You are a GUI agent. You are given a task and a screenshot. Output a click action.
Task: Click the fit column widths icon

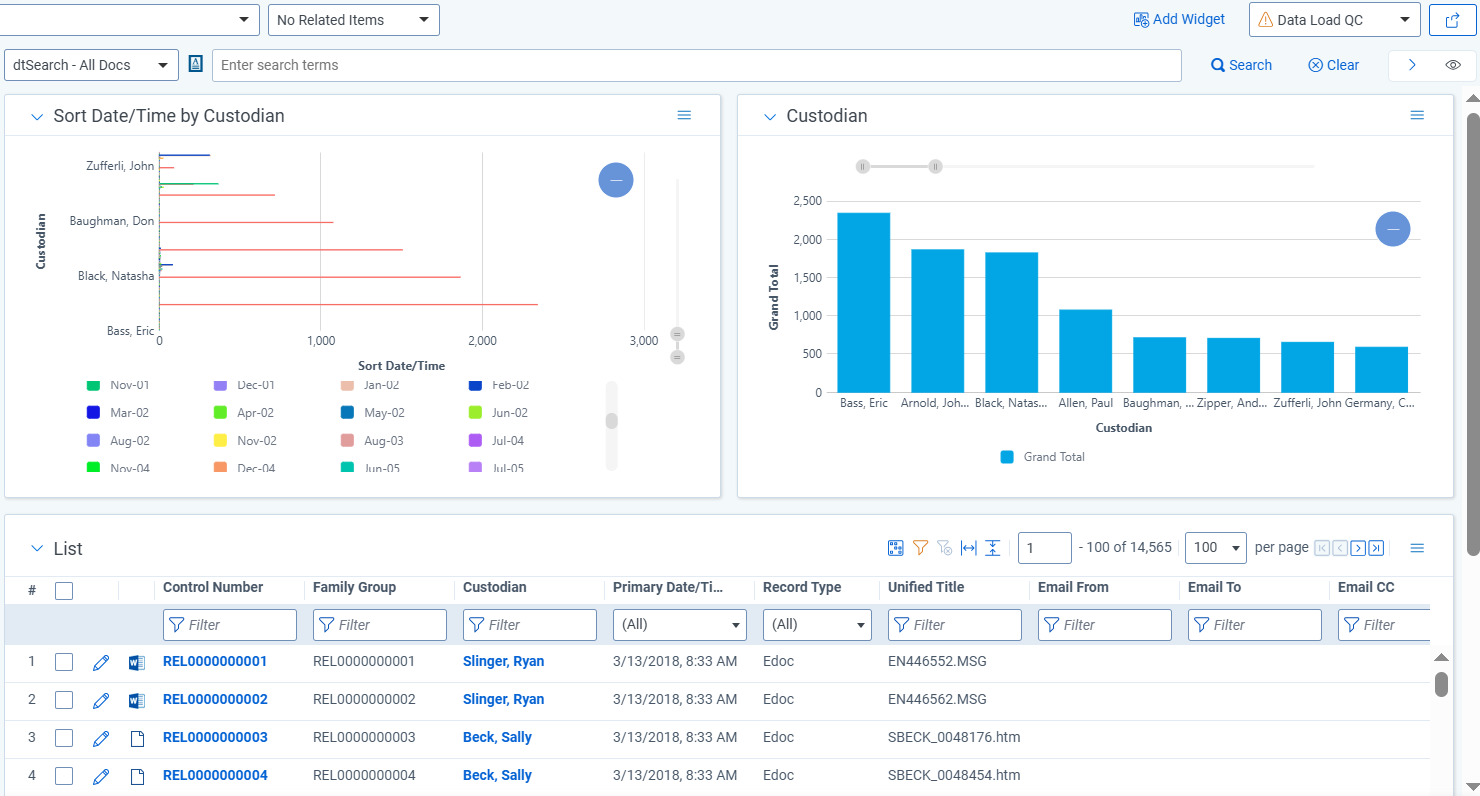968,548
